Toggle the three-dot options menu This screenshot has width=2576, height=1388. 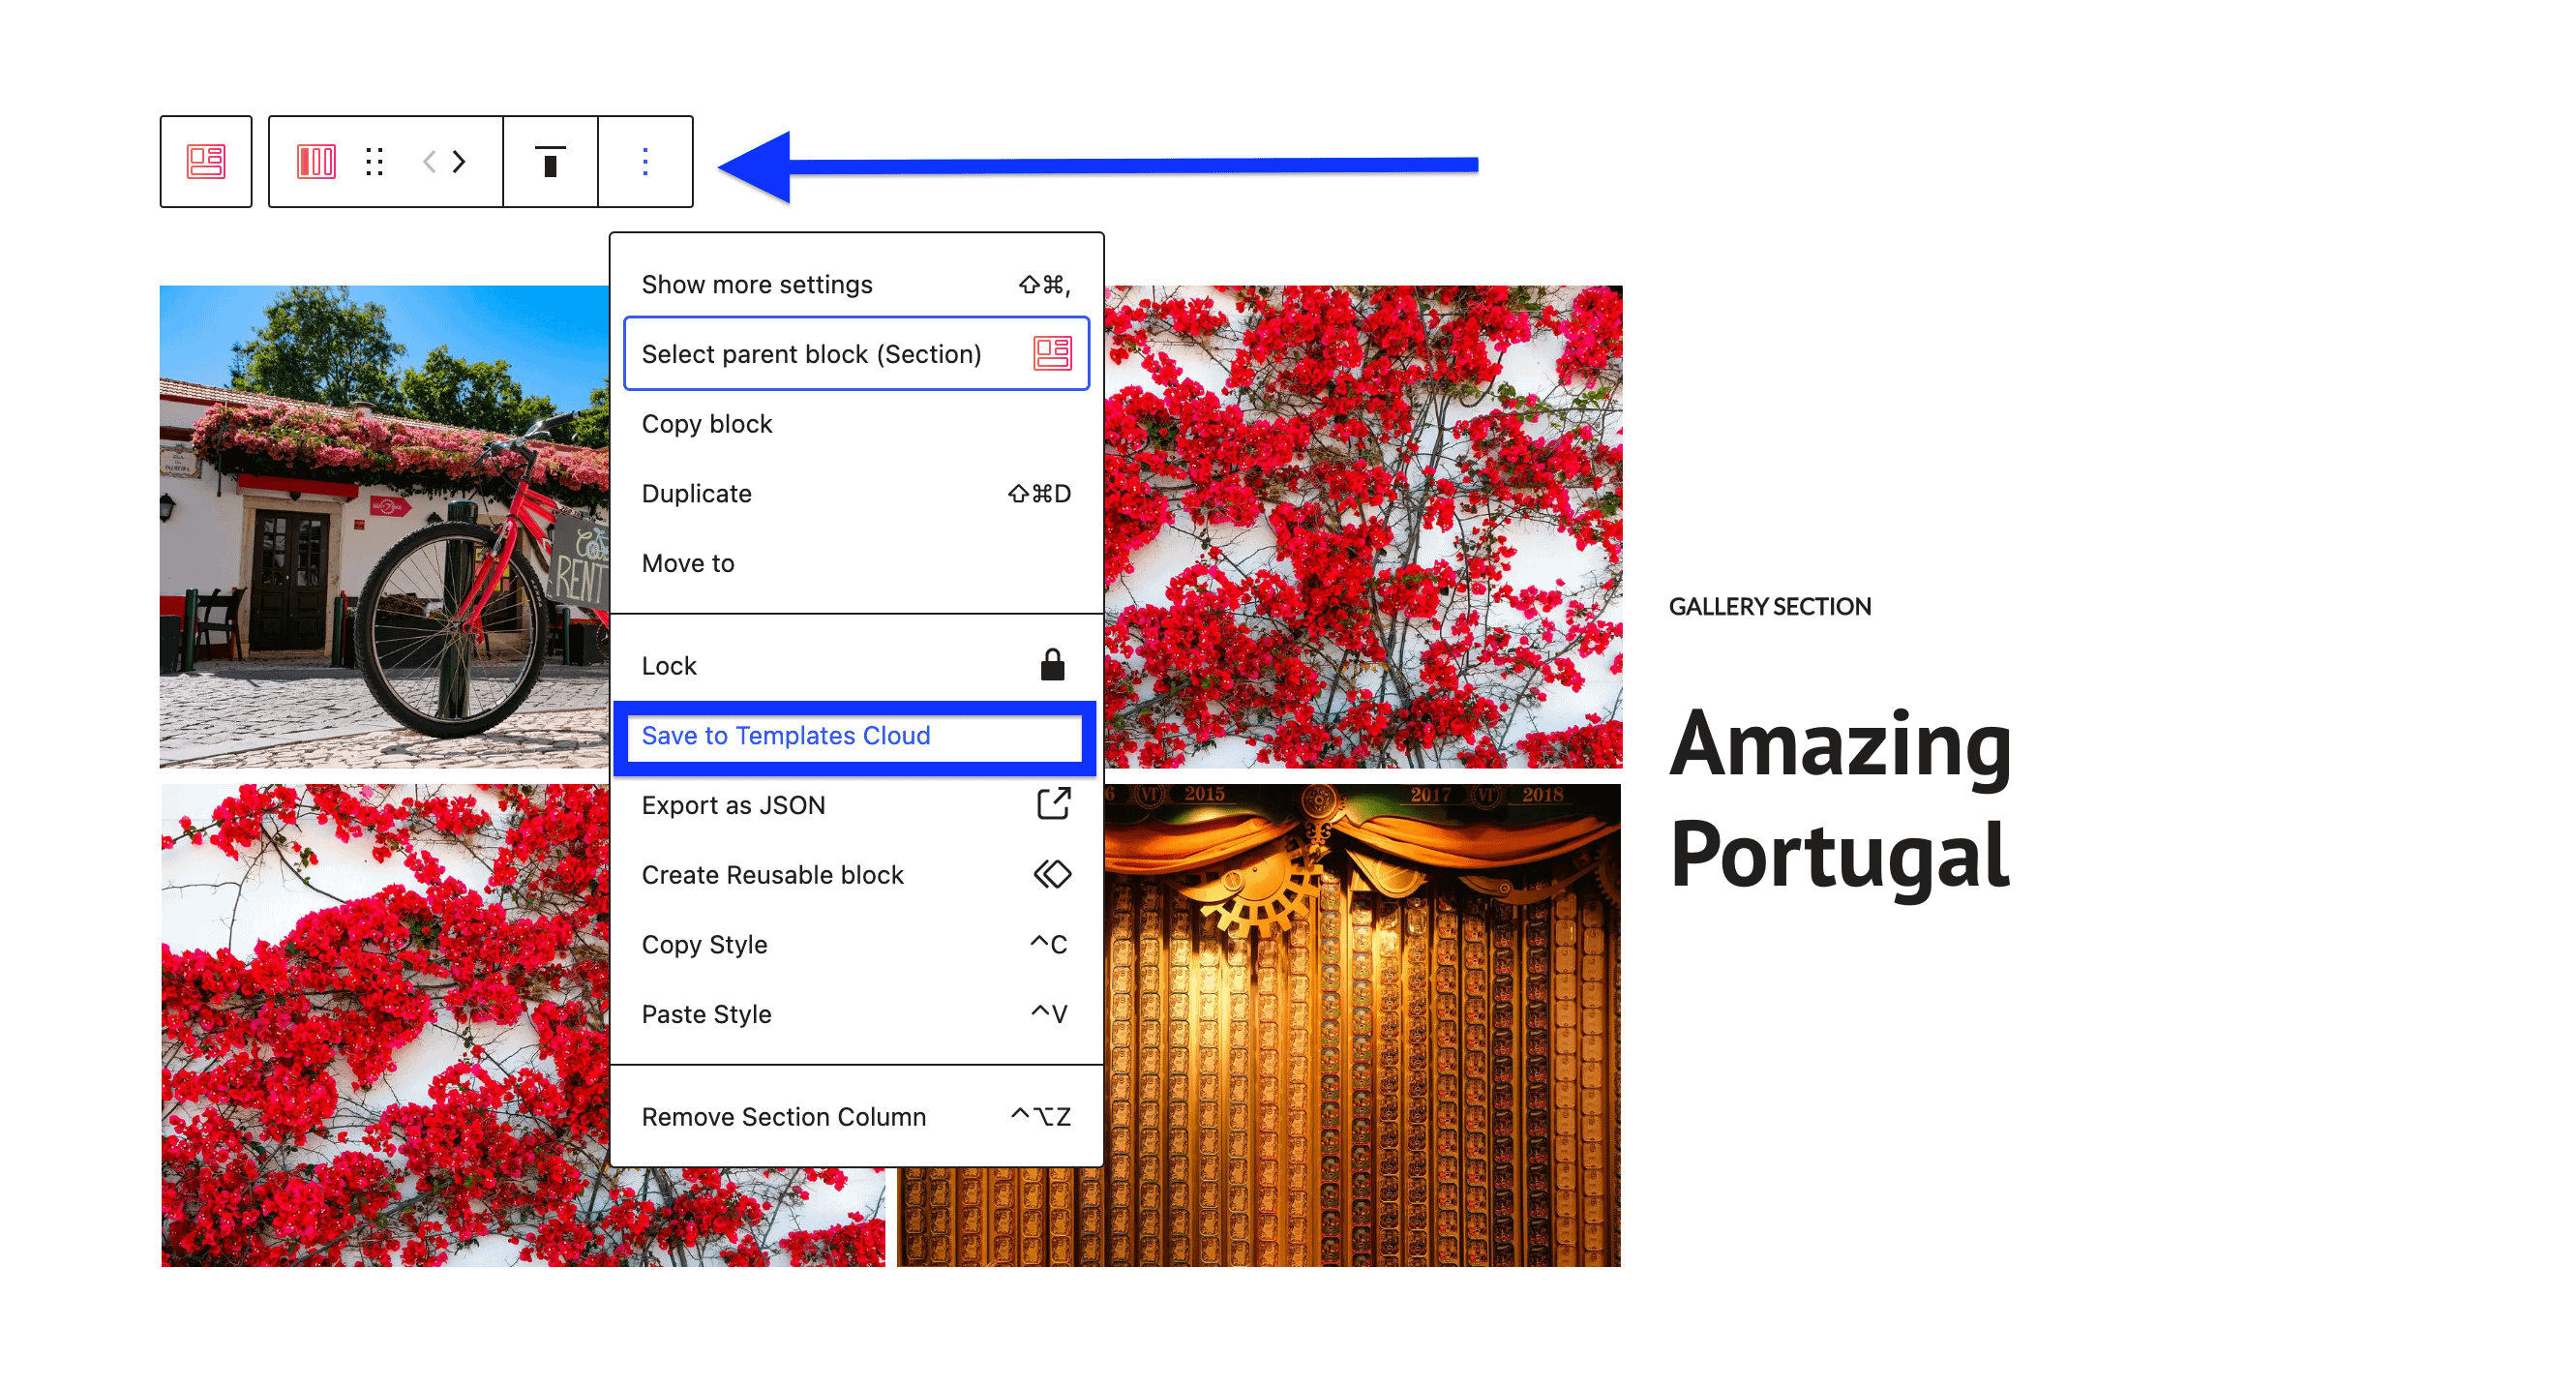coord(645,161)
